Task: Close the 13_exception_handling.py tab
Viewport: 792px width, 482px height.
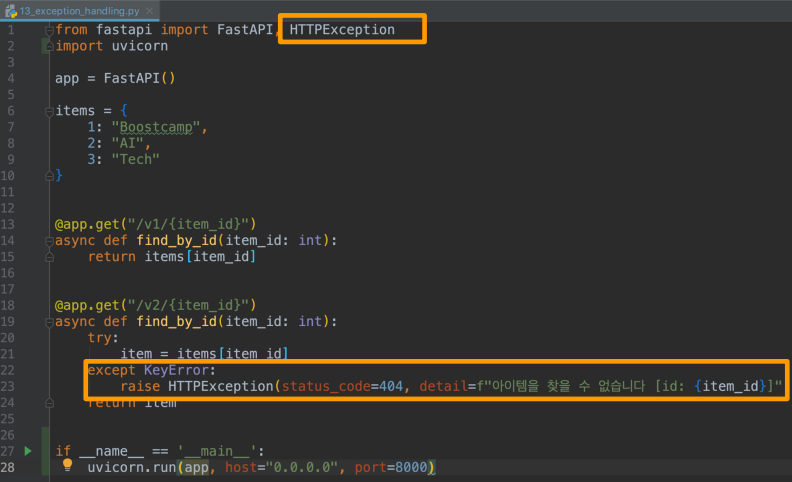Action: coord(150,10)
